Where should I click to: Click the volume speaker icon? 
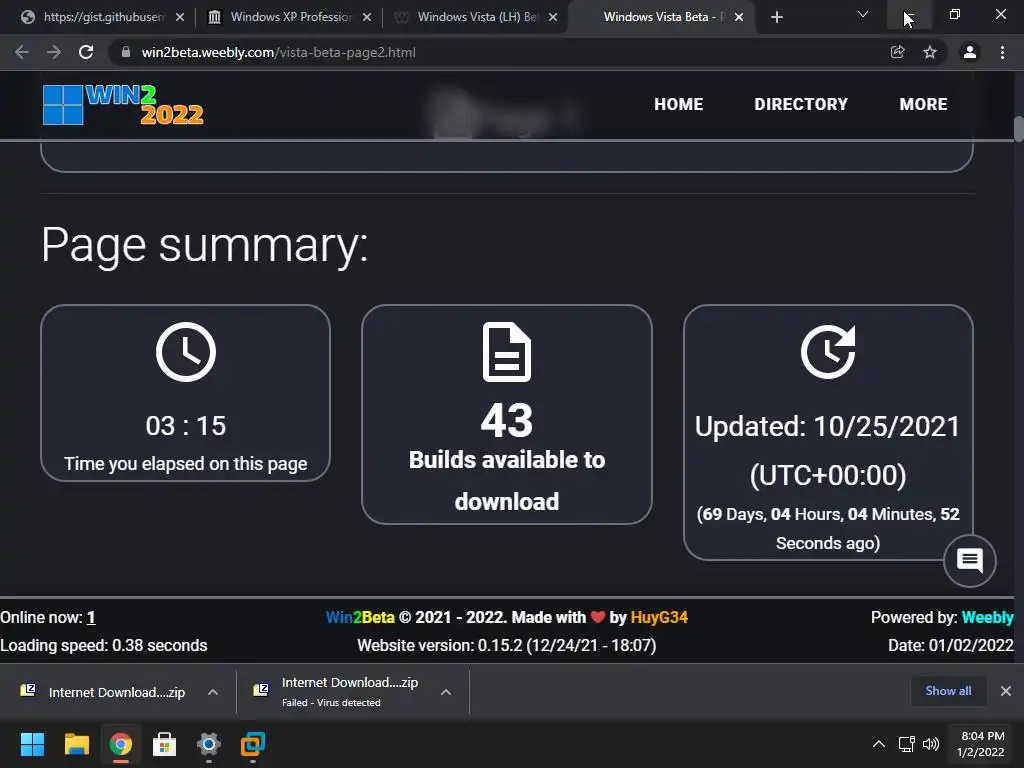pos(931,744)
